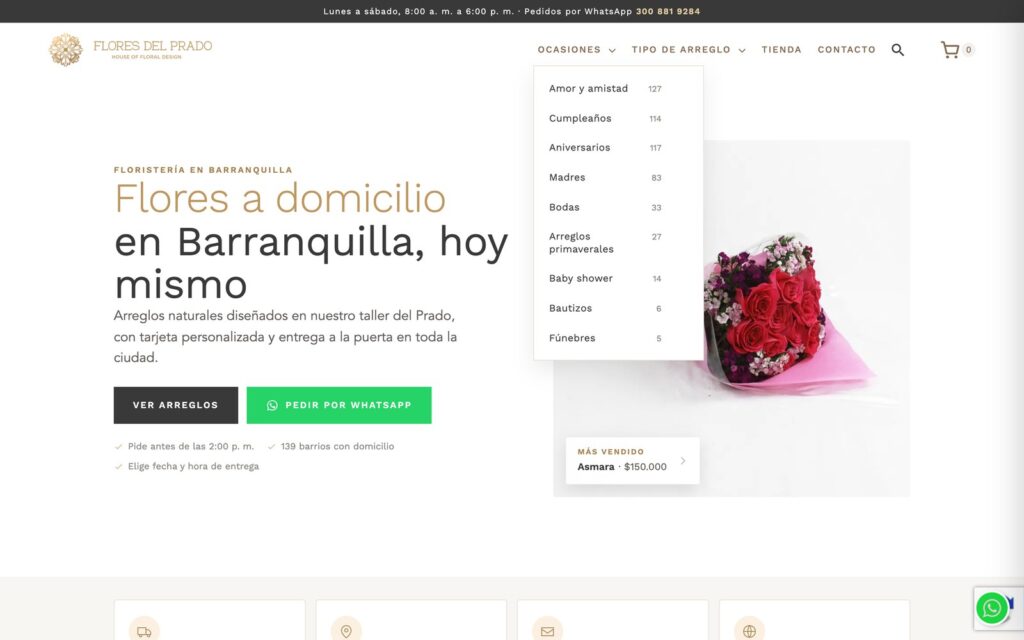Click the location pin icon card
Screen dimensions: 1024x640
point(411,620)
